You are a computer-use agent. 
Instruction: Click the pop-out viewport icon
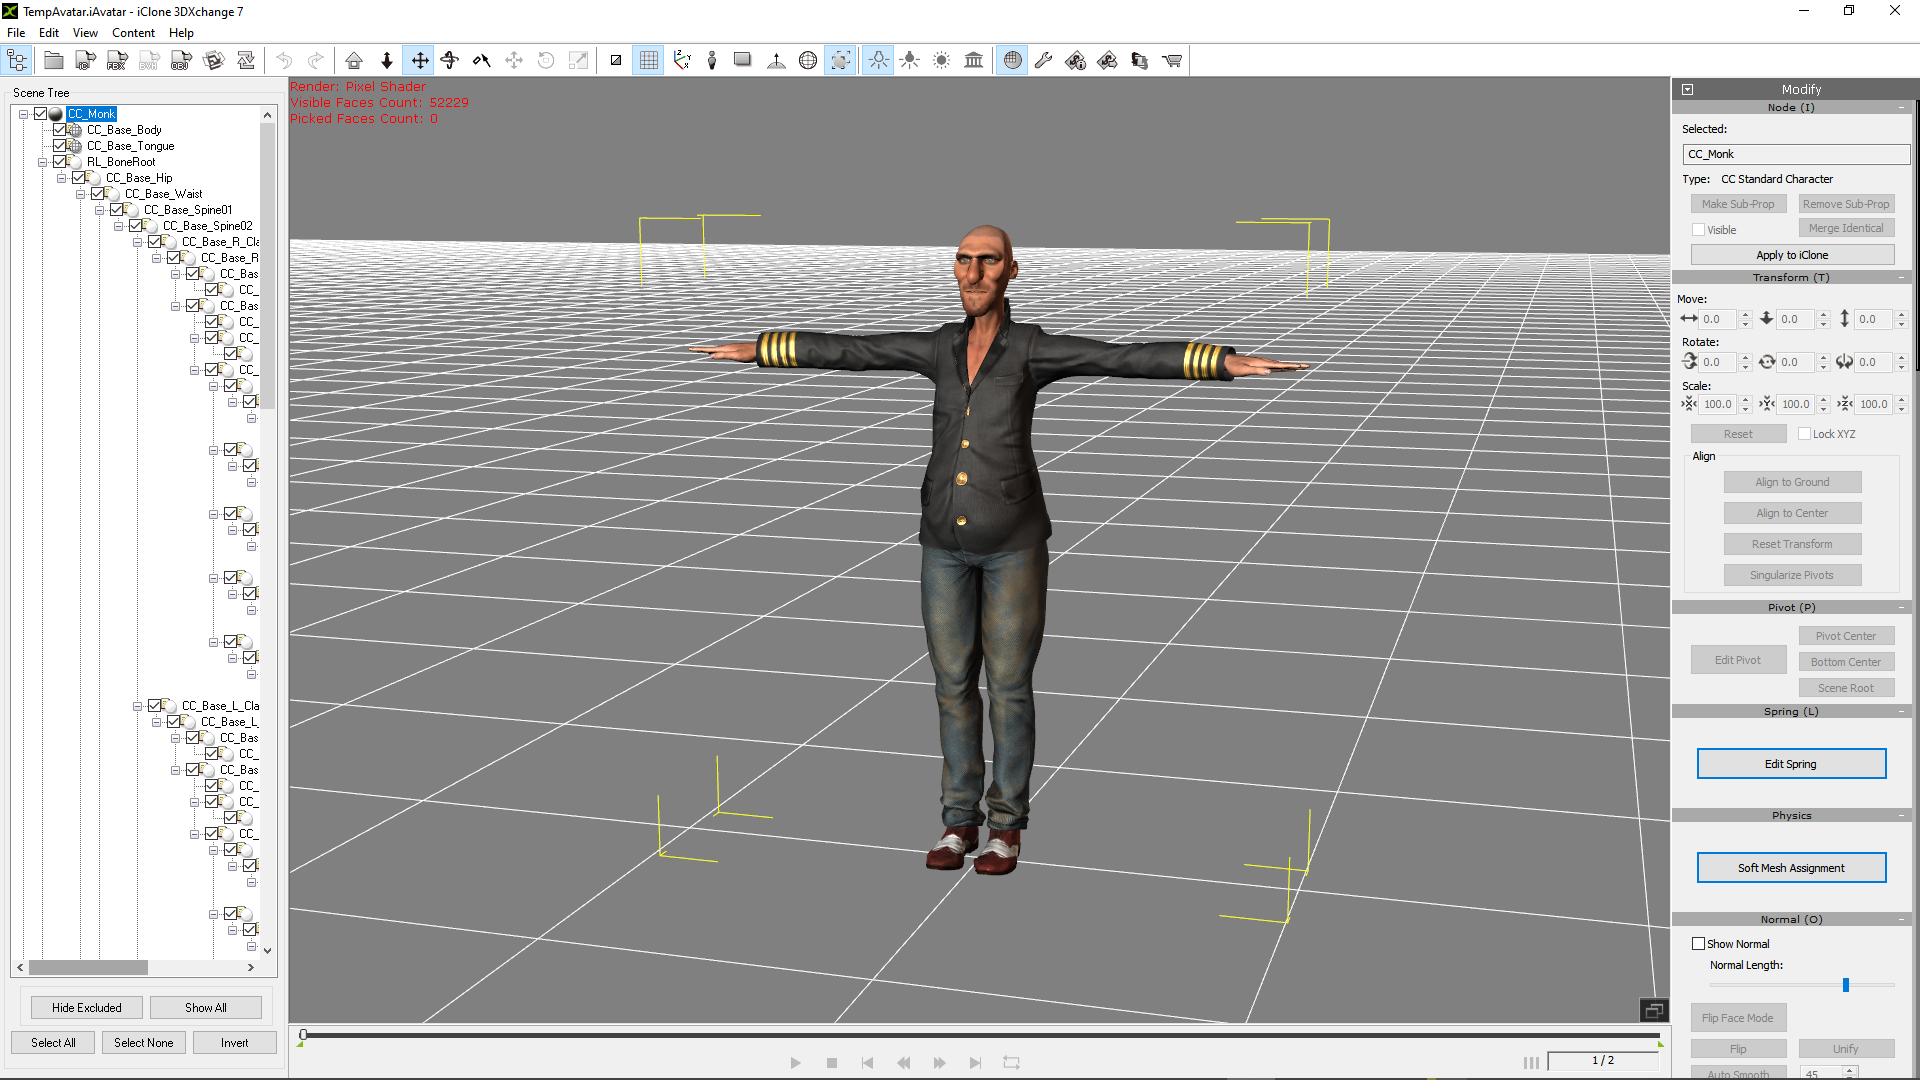1654,1011
